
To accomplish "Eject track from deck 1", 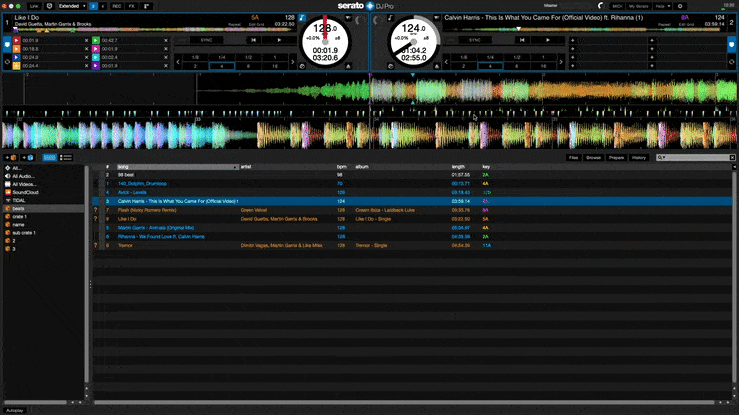I will [x=348, y=66].
